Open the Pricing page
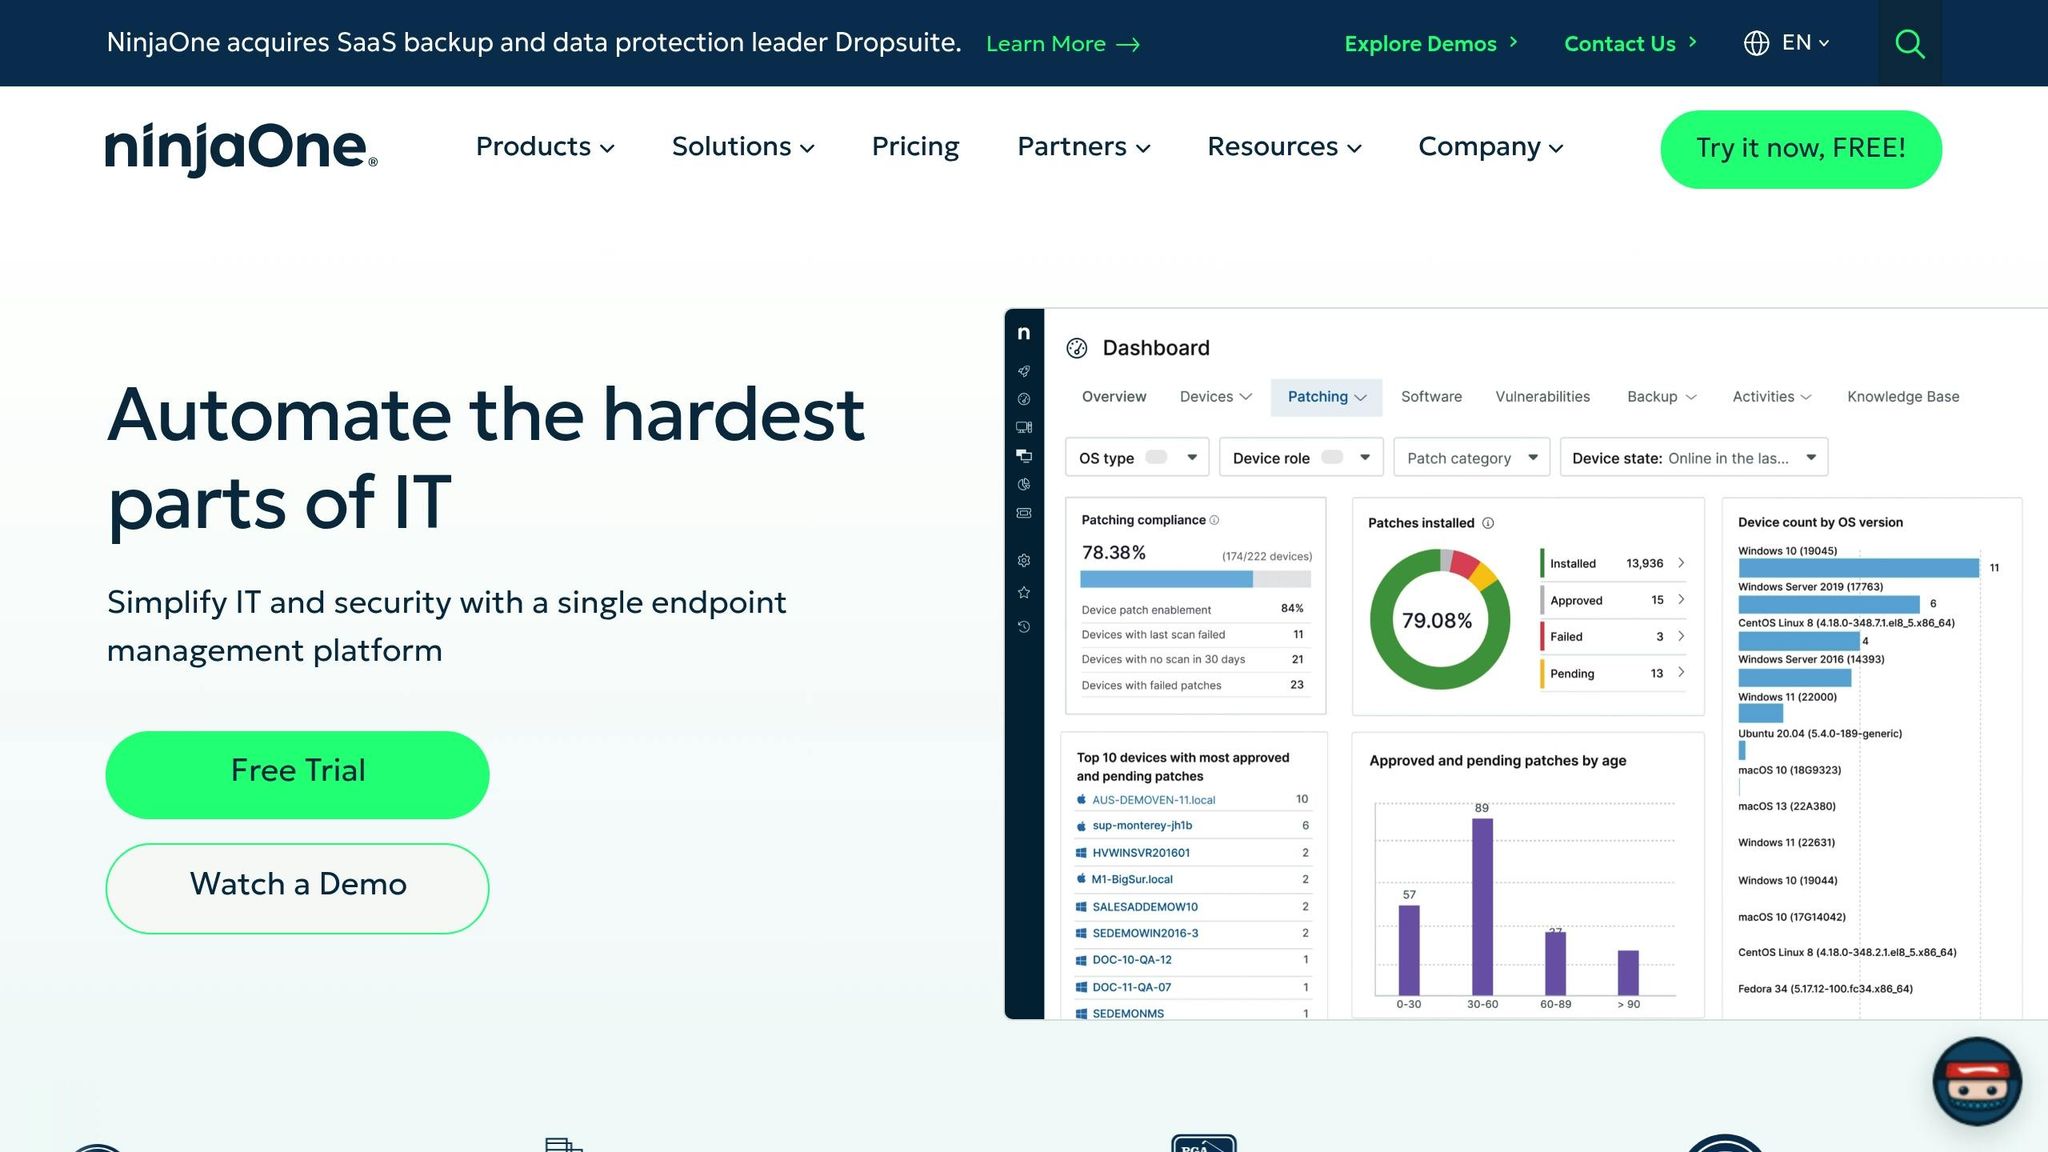 pos(915,147)
